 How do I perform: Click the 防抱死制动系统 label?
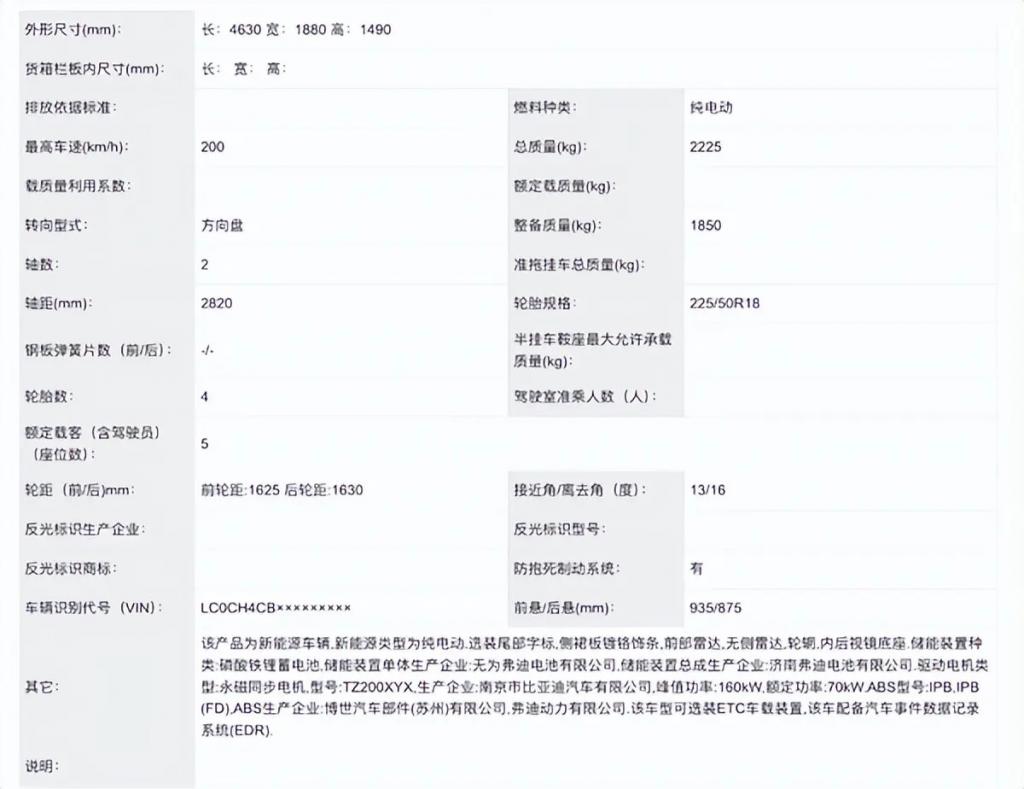coord(566,568)
